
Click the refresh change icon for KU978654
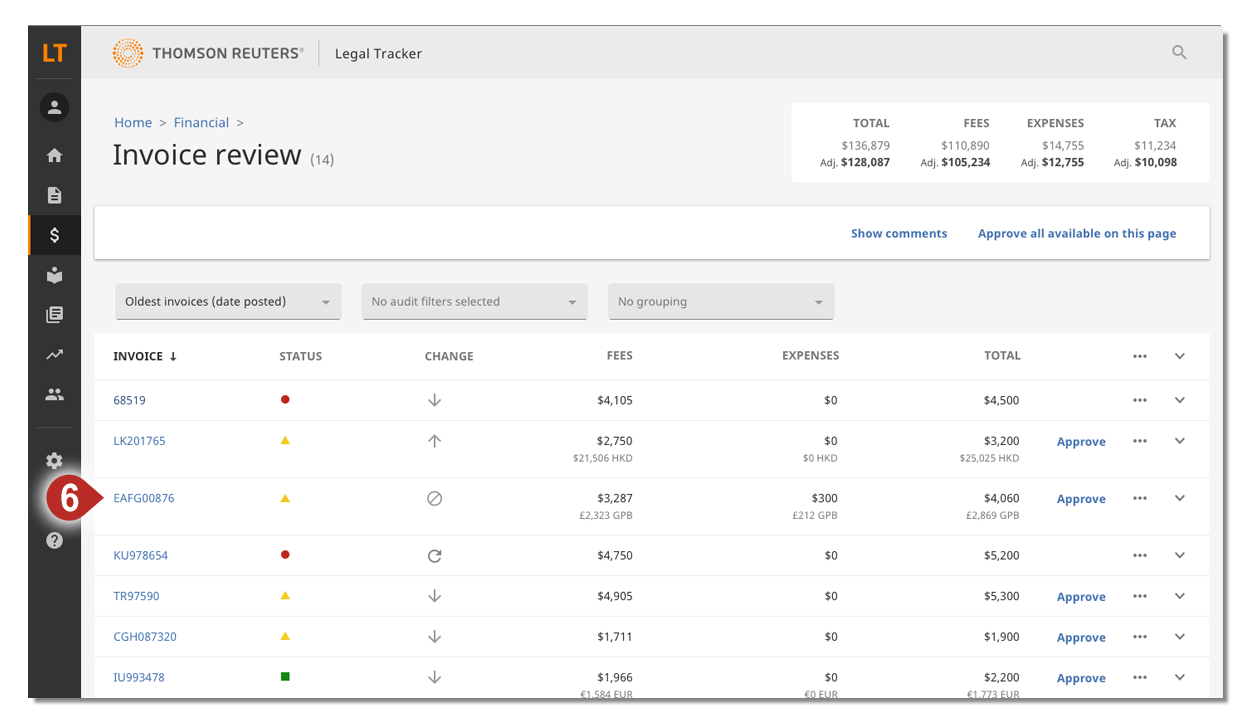(434, 556)
